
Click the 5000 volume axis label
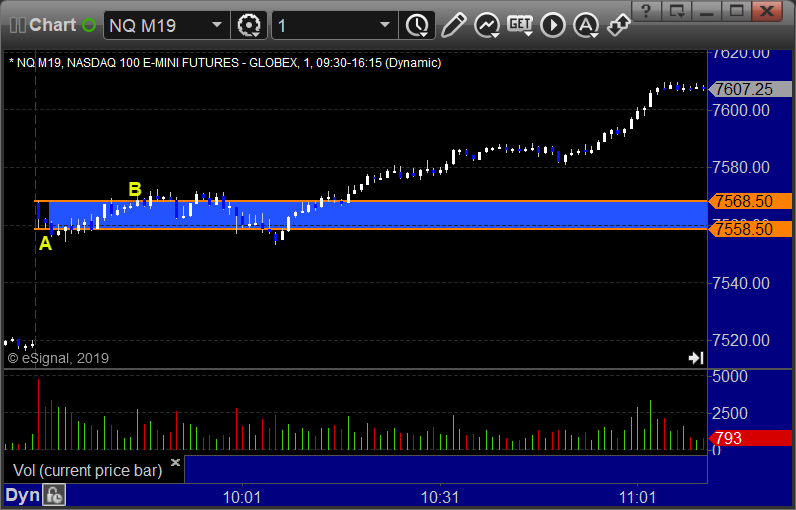pos(730,376)
